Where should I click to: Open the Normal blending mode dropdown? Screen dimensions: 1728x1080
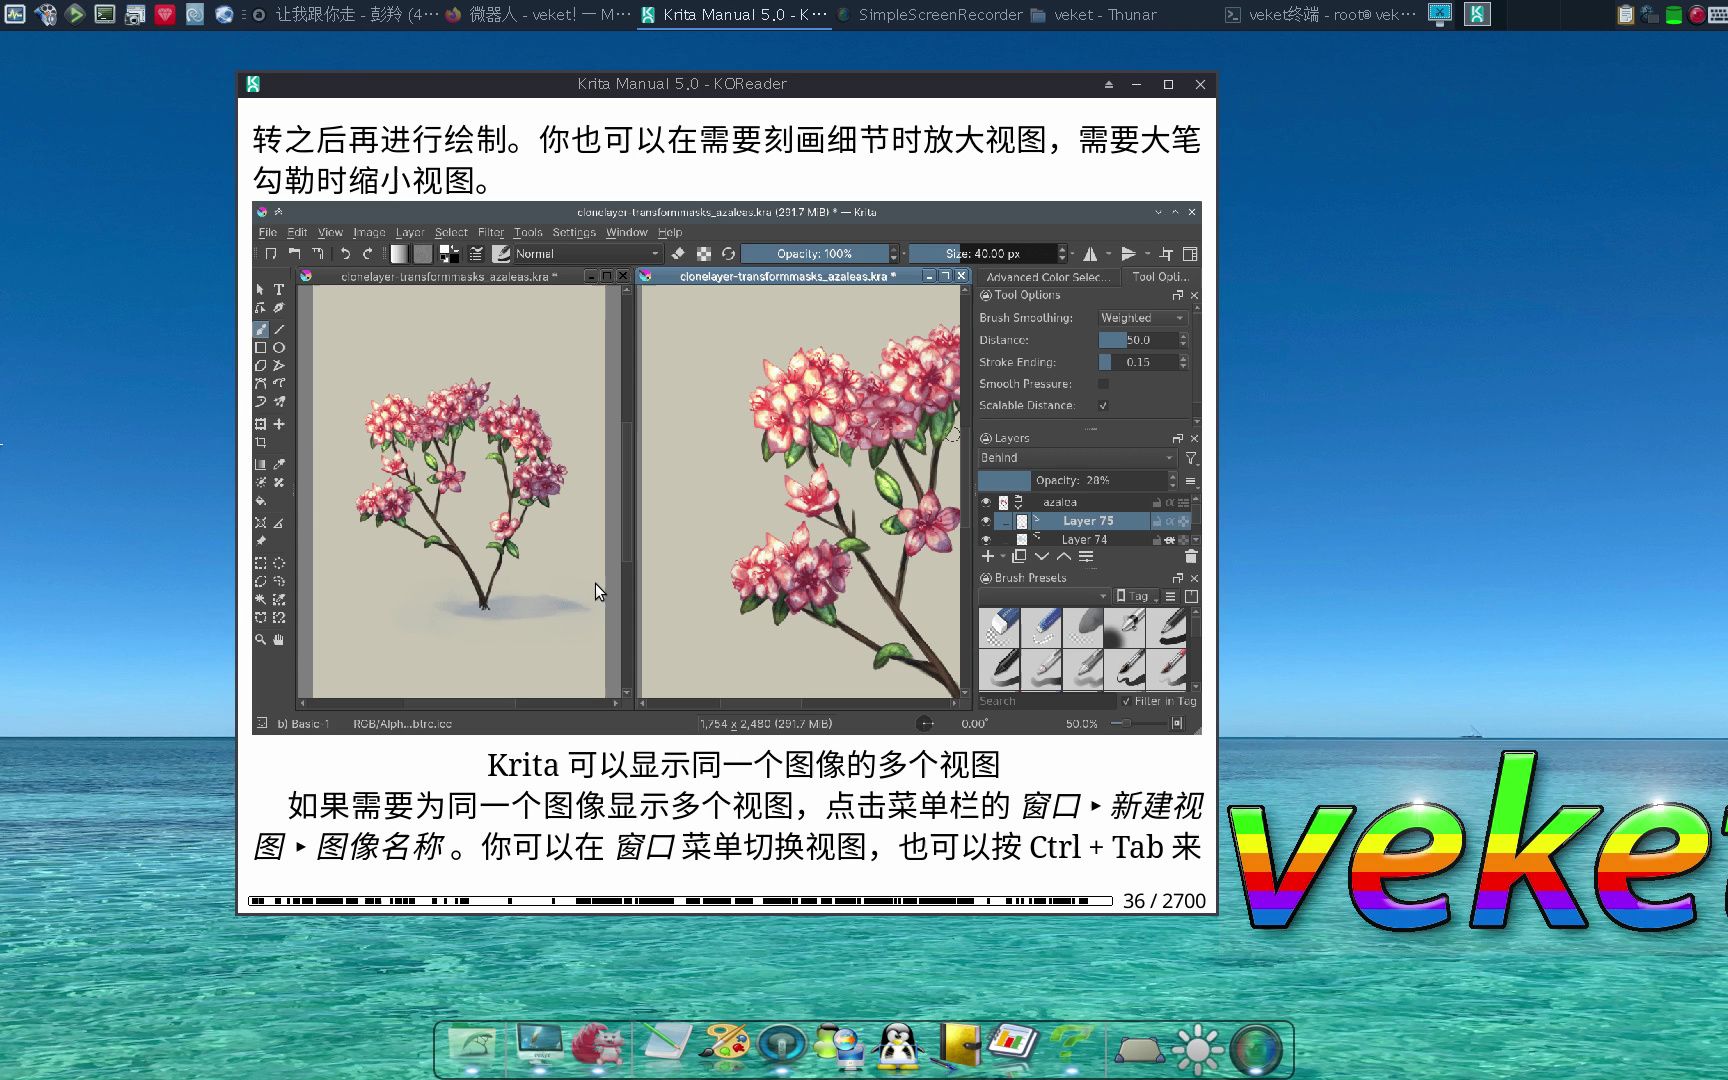click(x=587, y=254)
